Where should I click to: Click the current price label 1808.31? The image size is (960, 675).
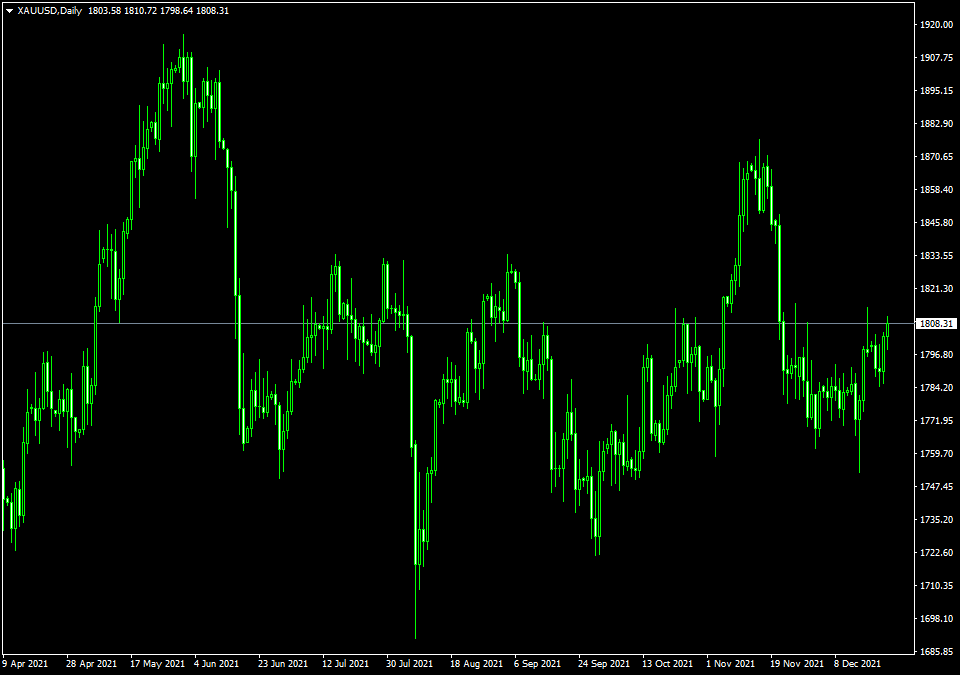click(936, 323)
